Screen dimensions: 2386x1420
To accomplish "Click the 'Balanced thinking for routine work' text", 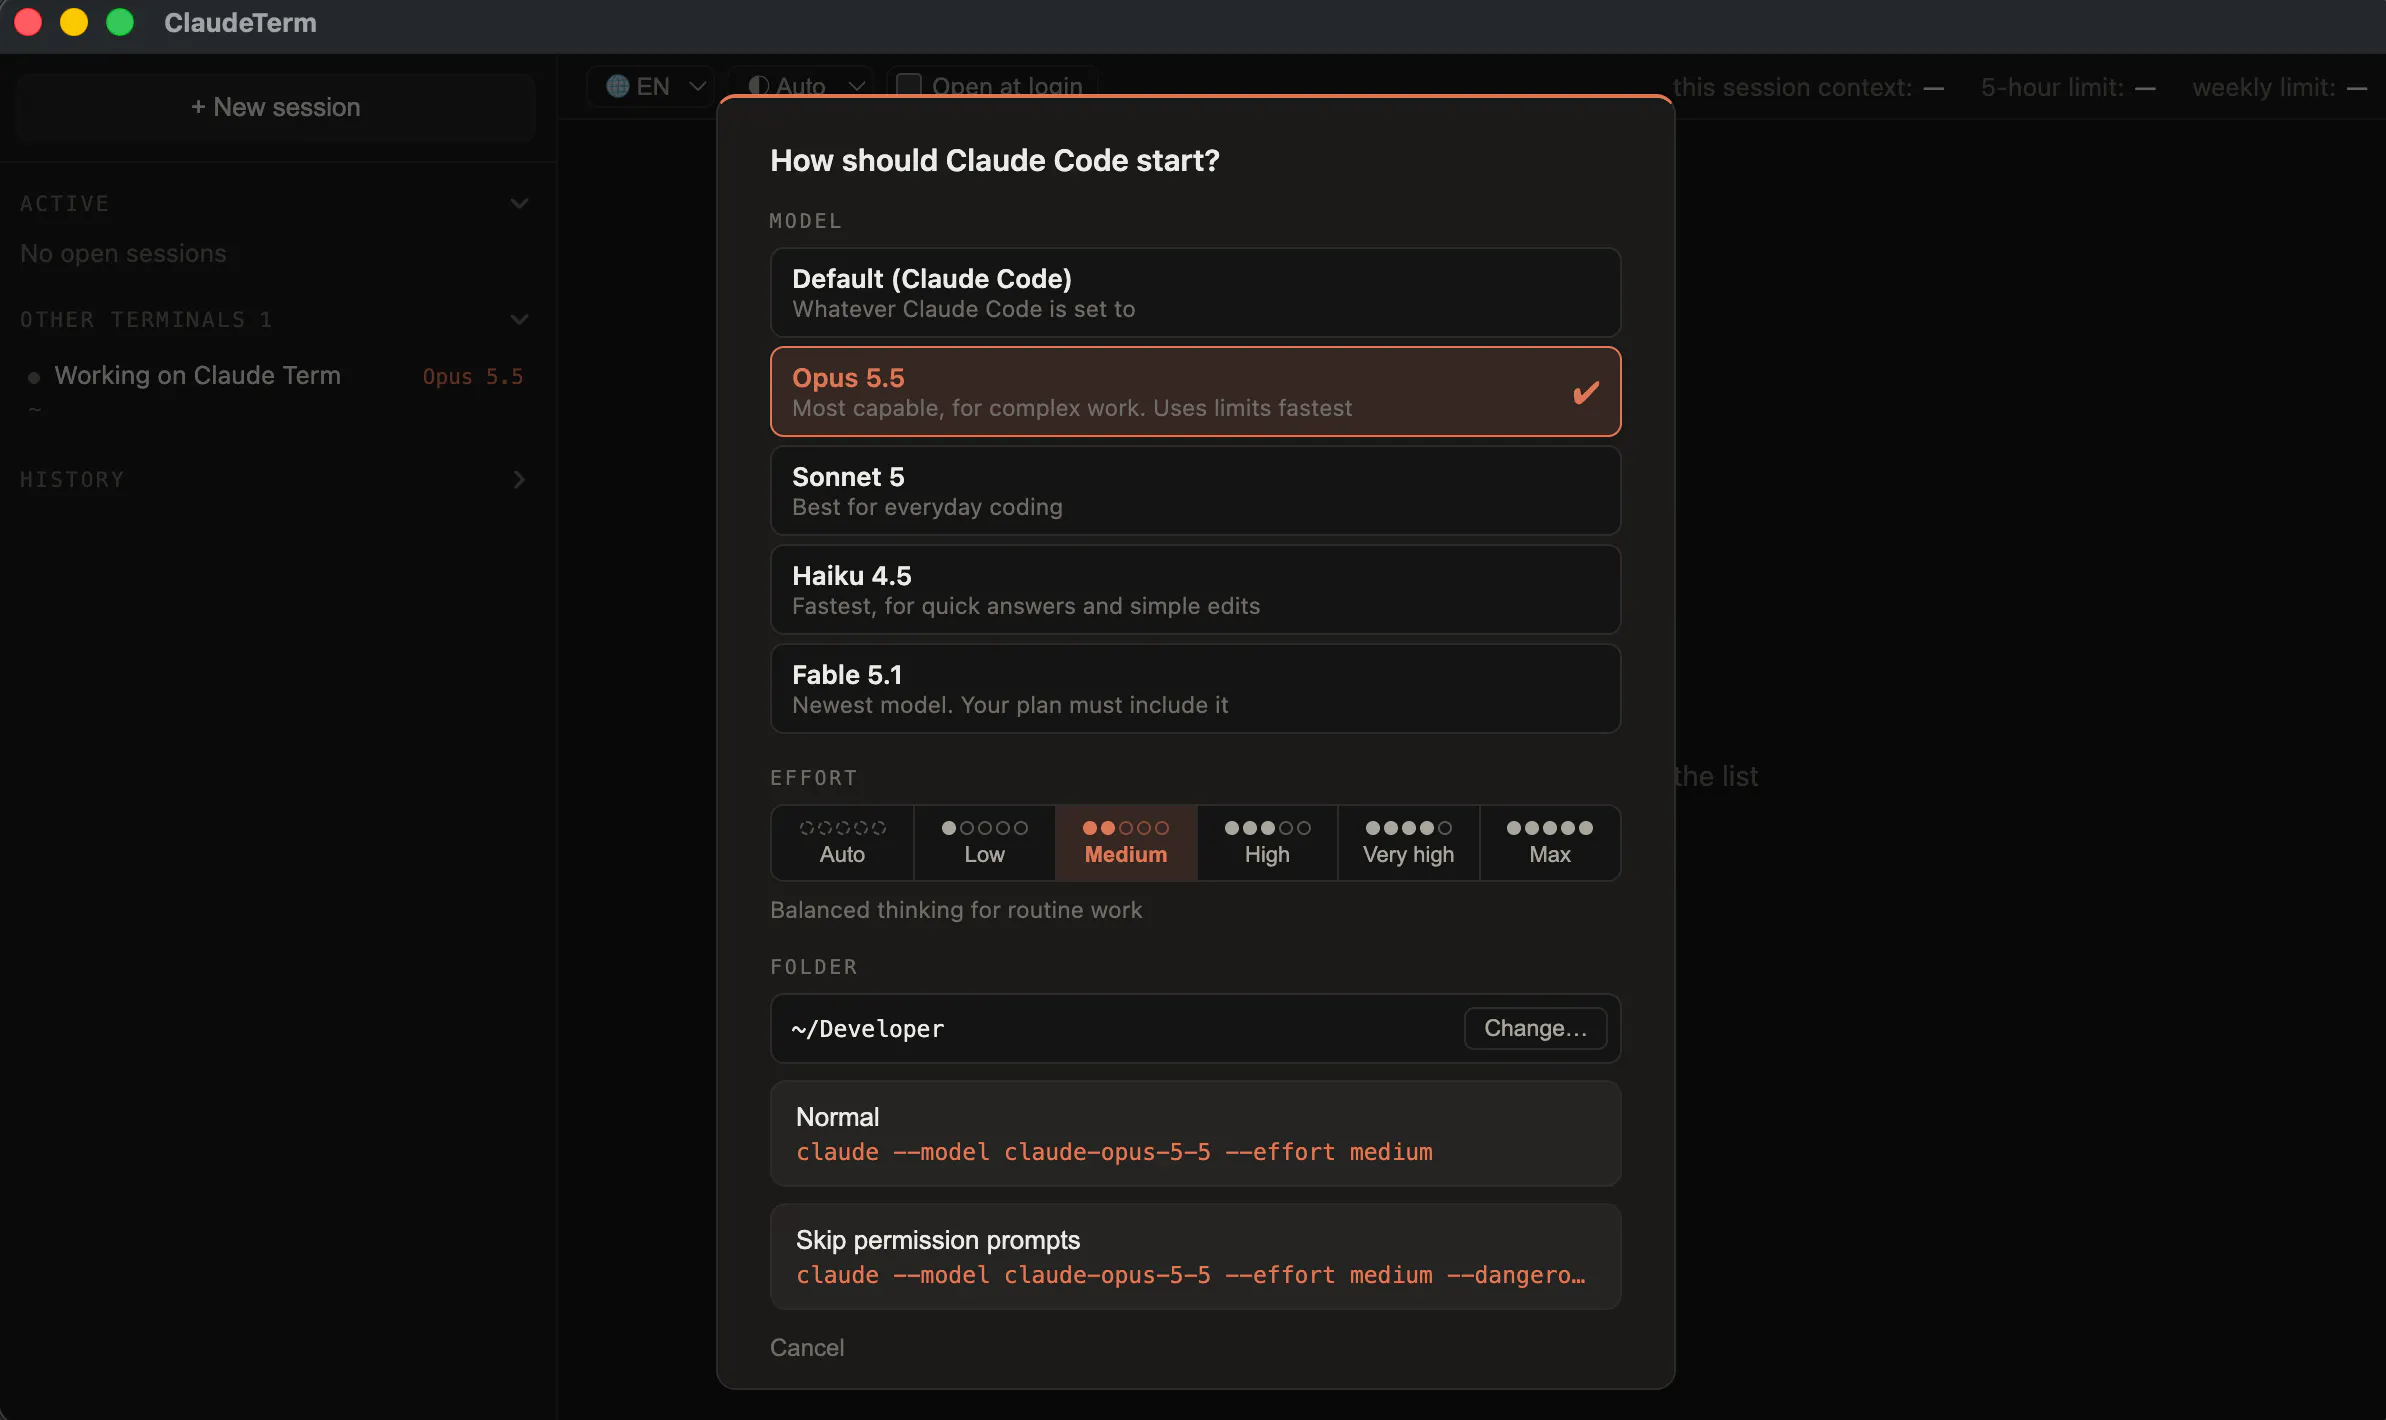I will pos(956,910).
